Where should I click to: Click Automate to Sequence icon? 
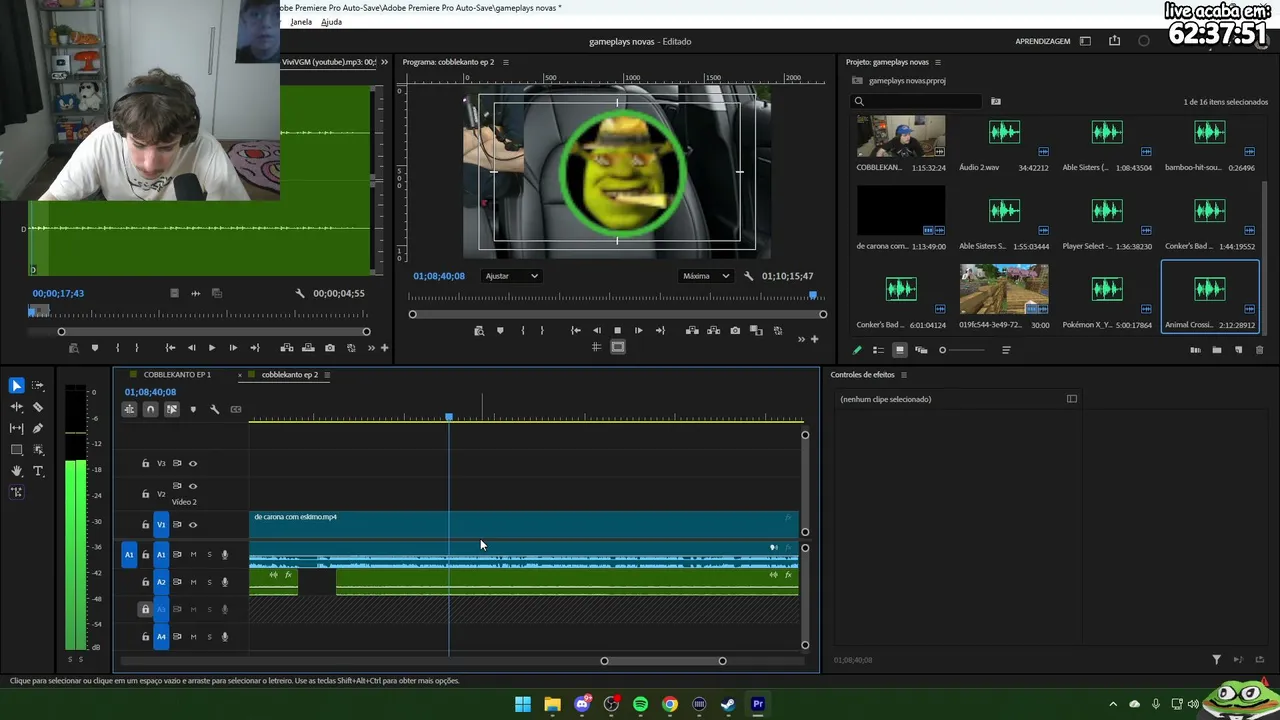pos(1195,350)
